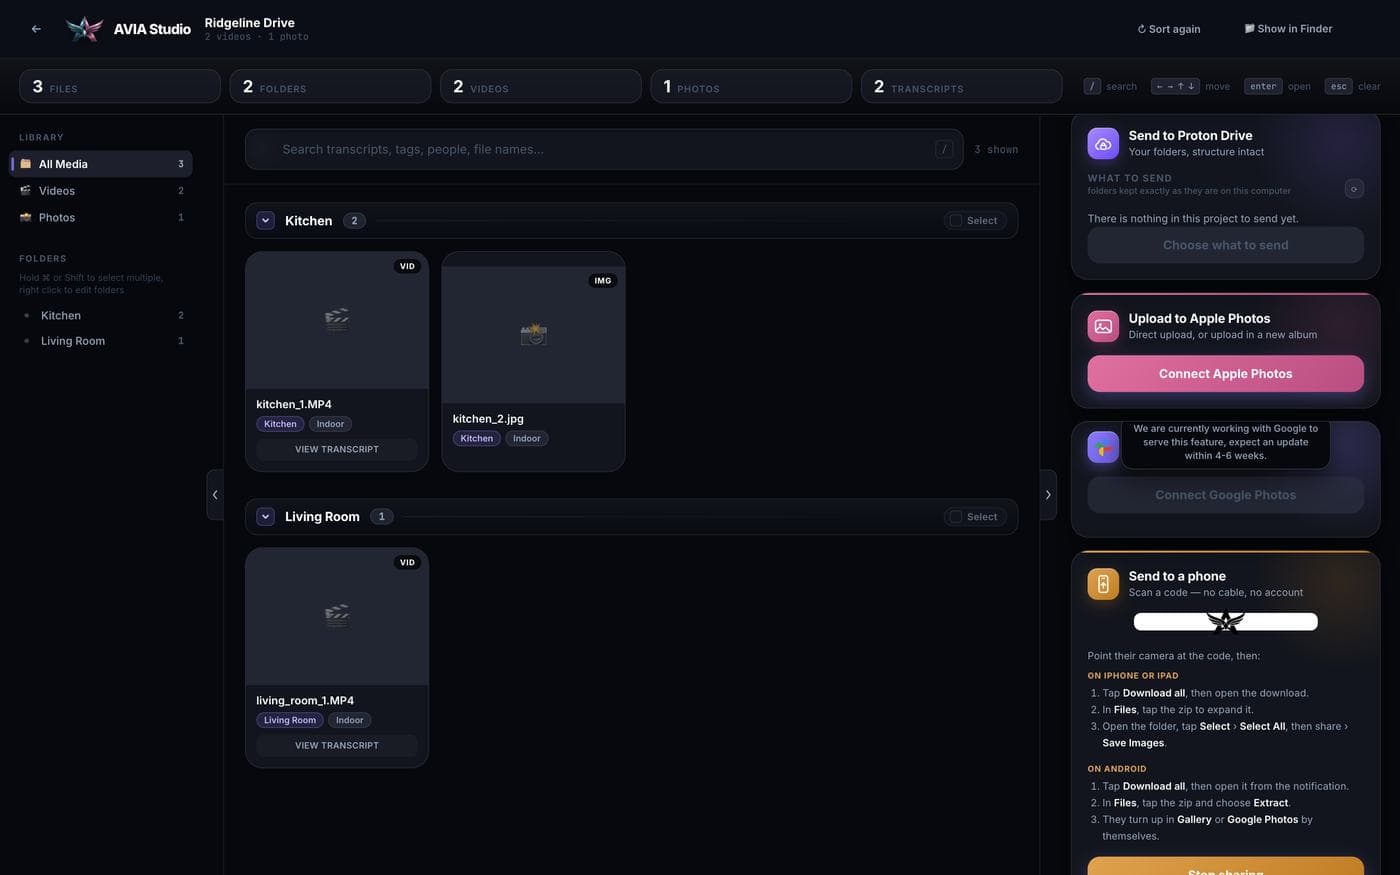Click the Videos clapperboard icon in sidebar
Viewport: 1400px width, 875px height.
coord(26,190)
